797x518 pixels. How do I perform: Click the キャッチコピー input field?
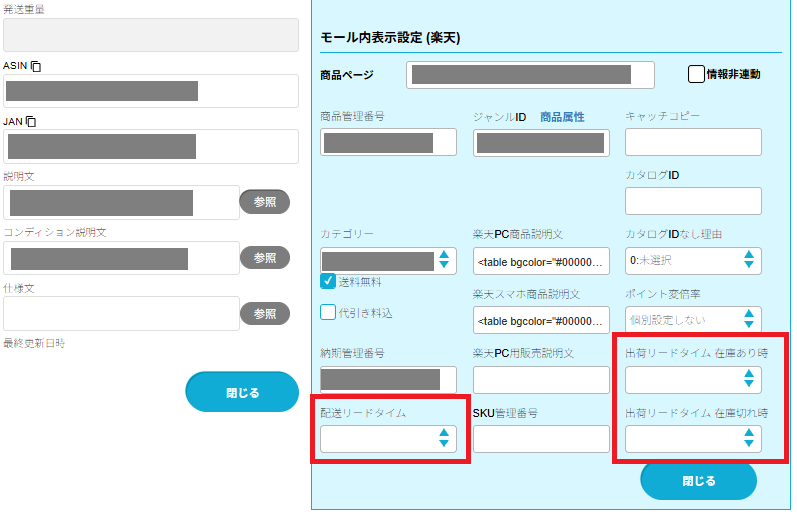[693, 142]
